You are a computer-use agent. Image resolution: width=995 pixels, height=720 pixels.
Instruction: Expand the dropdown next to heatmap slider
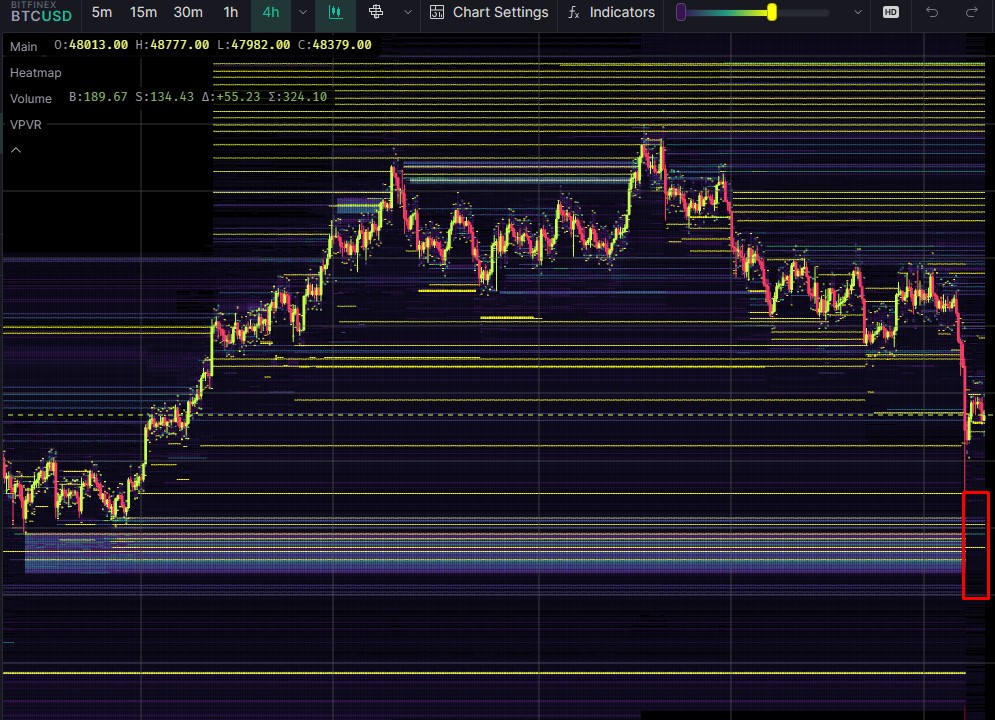(x=858, y=12)
